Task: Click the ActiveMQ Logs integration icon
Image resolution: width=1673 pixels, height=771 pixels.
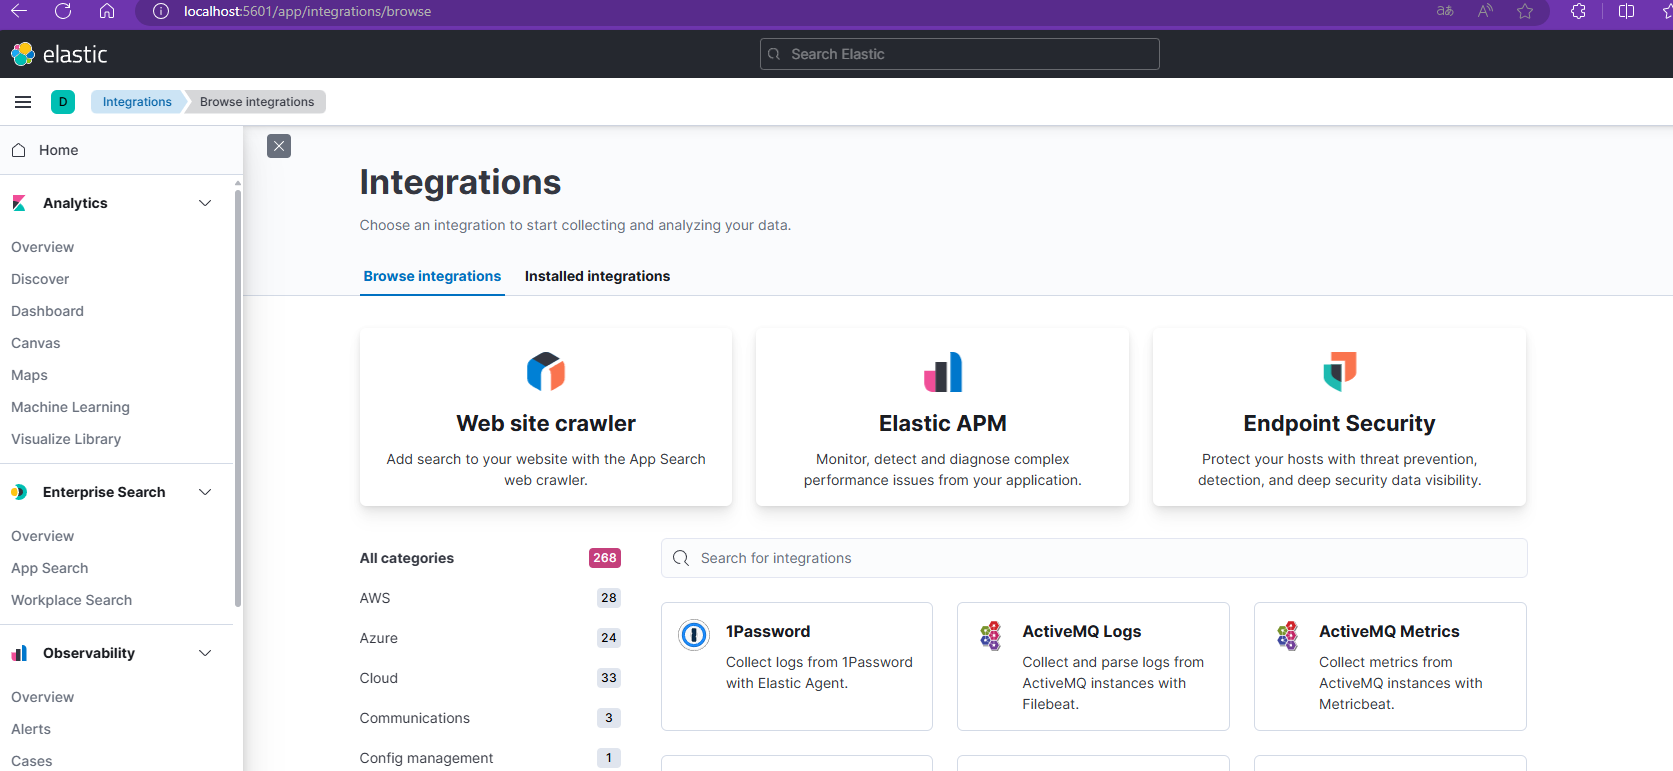Action: [990, 635]
